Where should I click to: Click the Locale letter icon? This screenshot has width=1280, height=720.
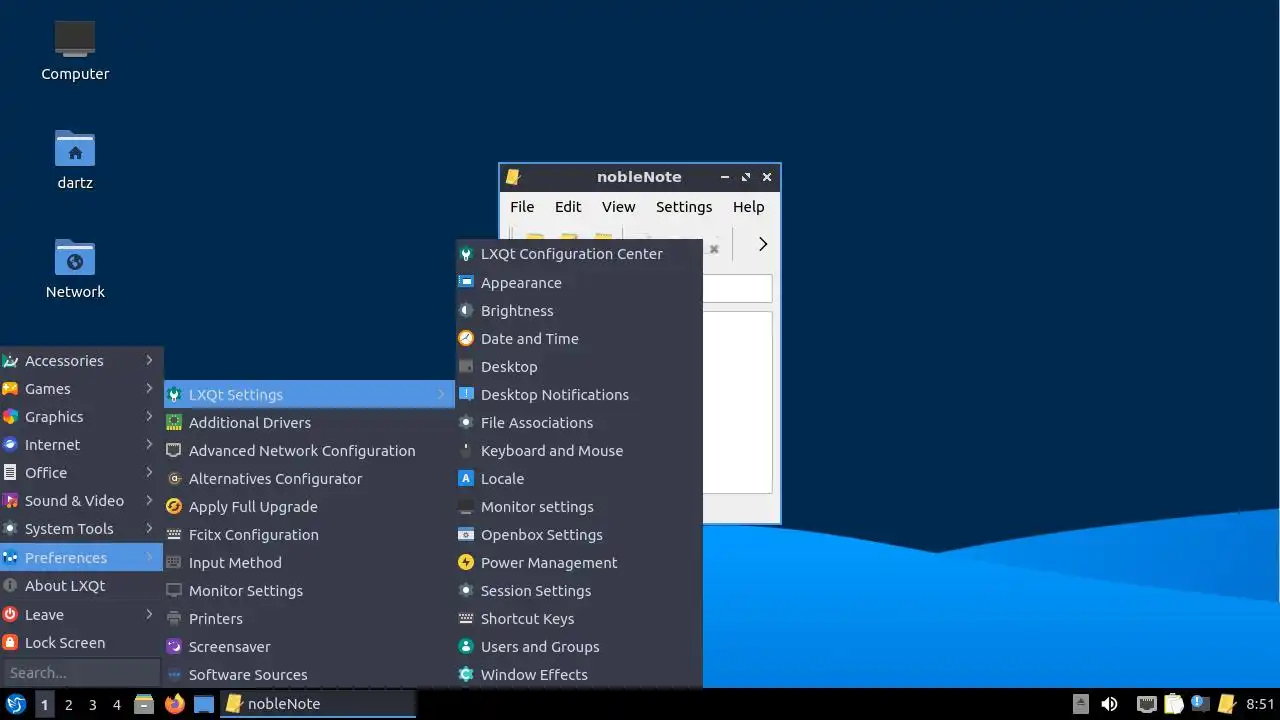[466, 479]
